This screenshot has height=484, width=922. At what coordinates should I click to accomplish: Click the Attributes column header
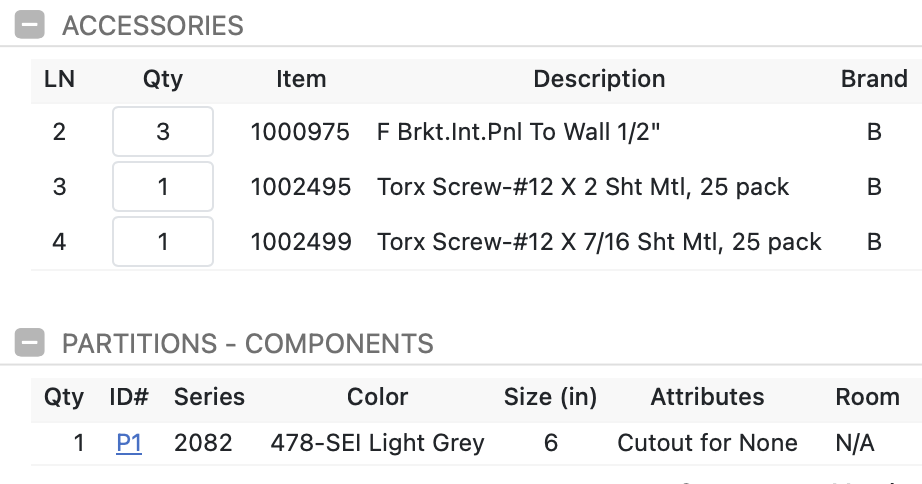pos(707,397)
